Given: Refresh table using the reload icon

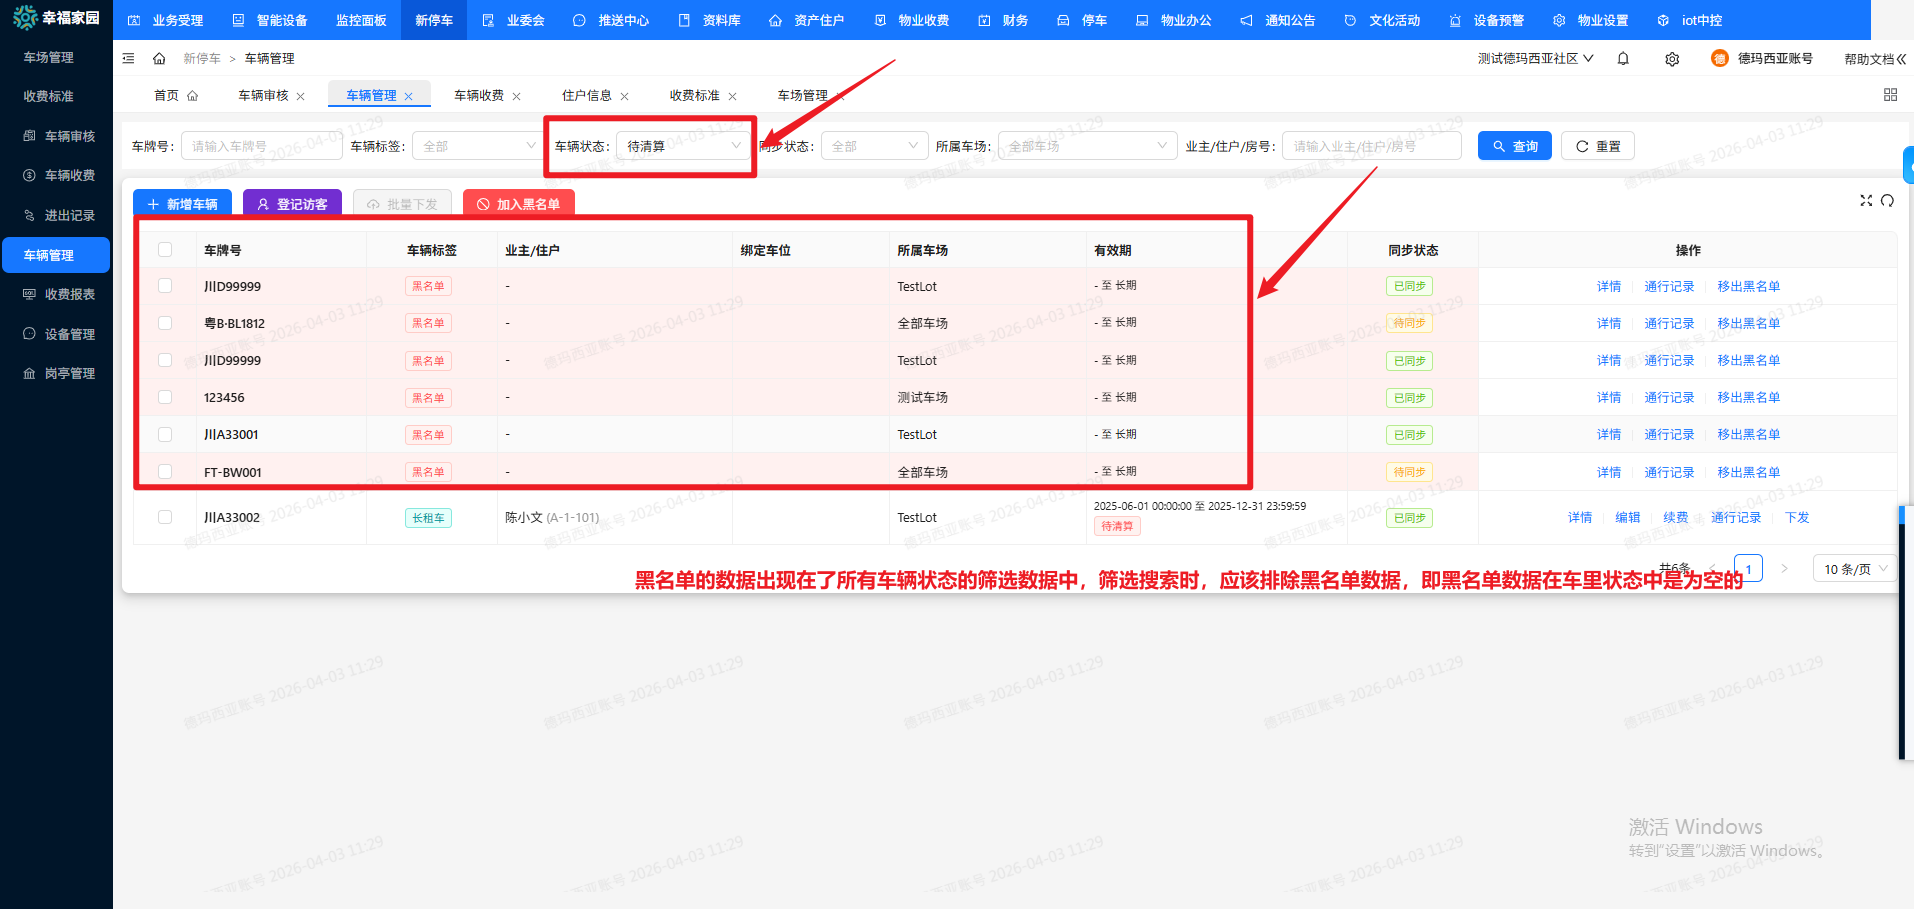Looking at the screenshot, I should pyautogui.click(x=1887, y=201).
